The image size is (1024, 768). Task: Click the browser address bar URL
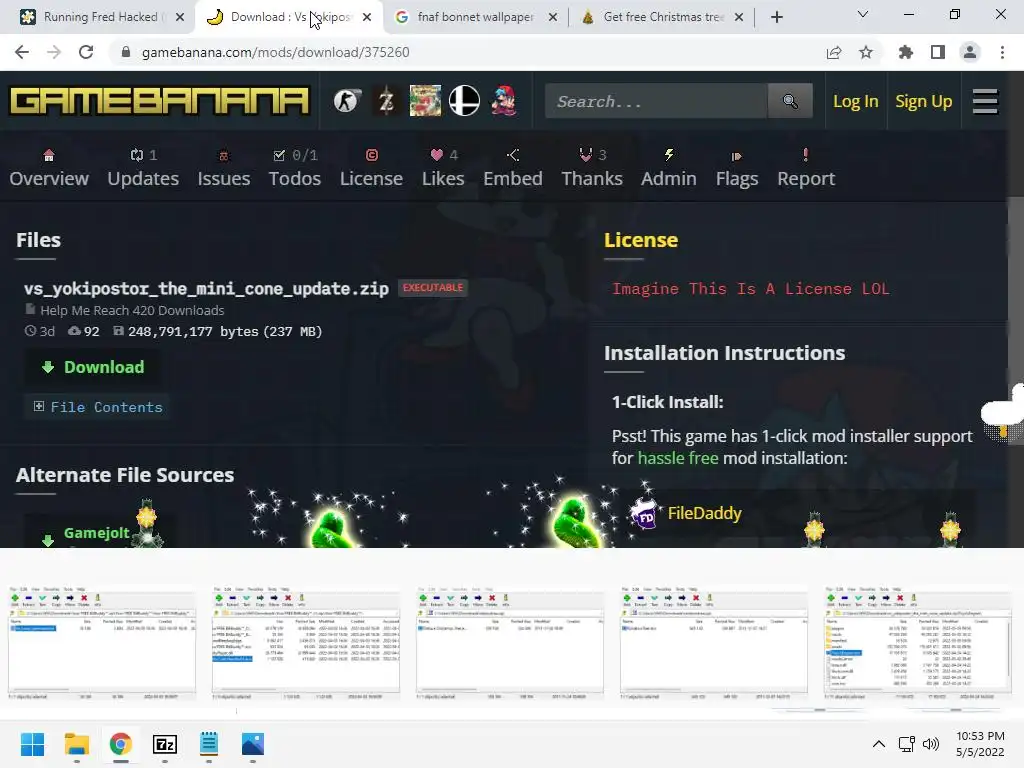[x=276, y=52]
